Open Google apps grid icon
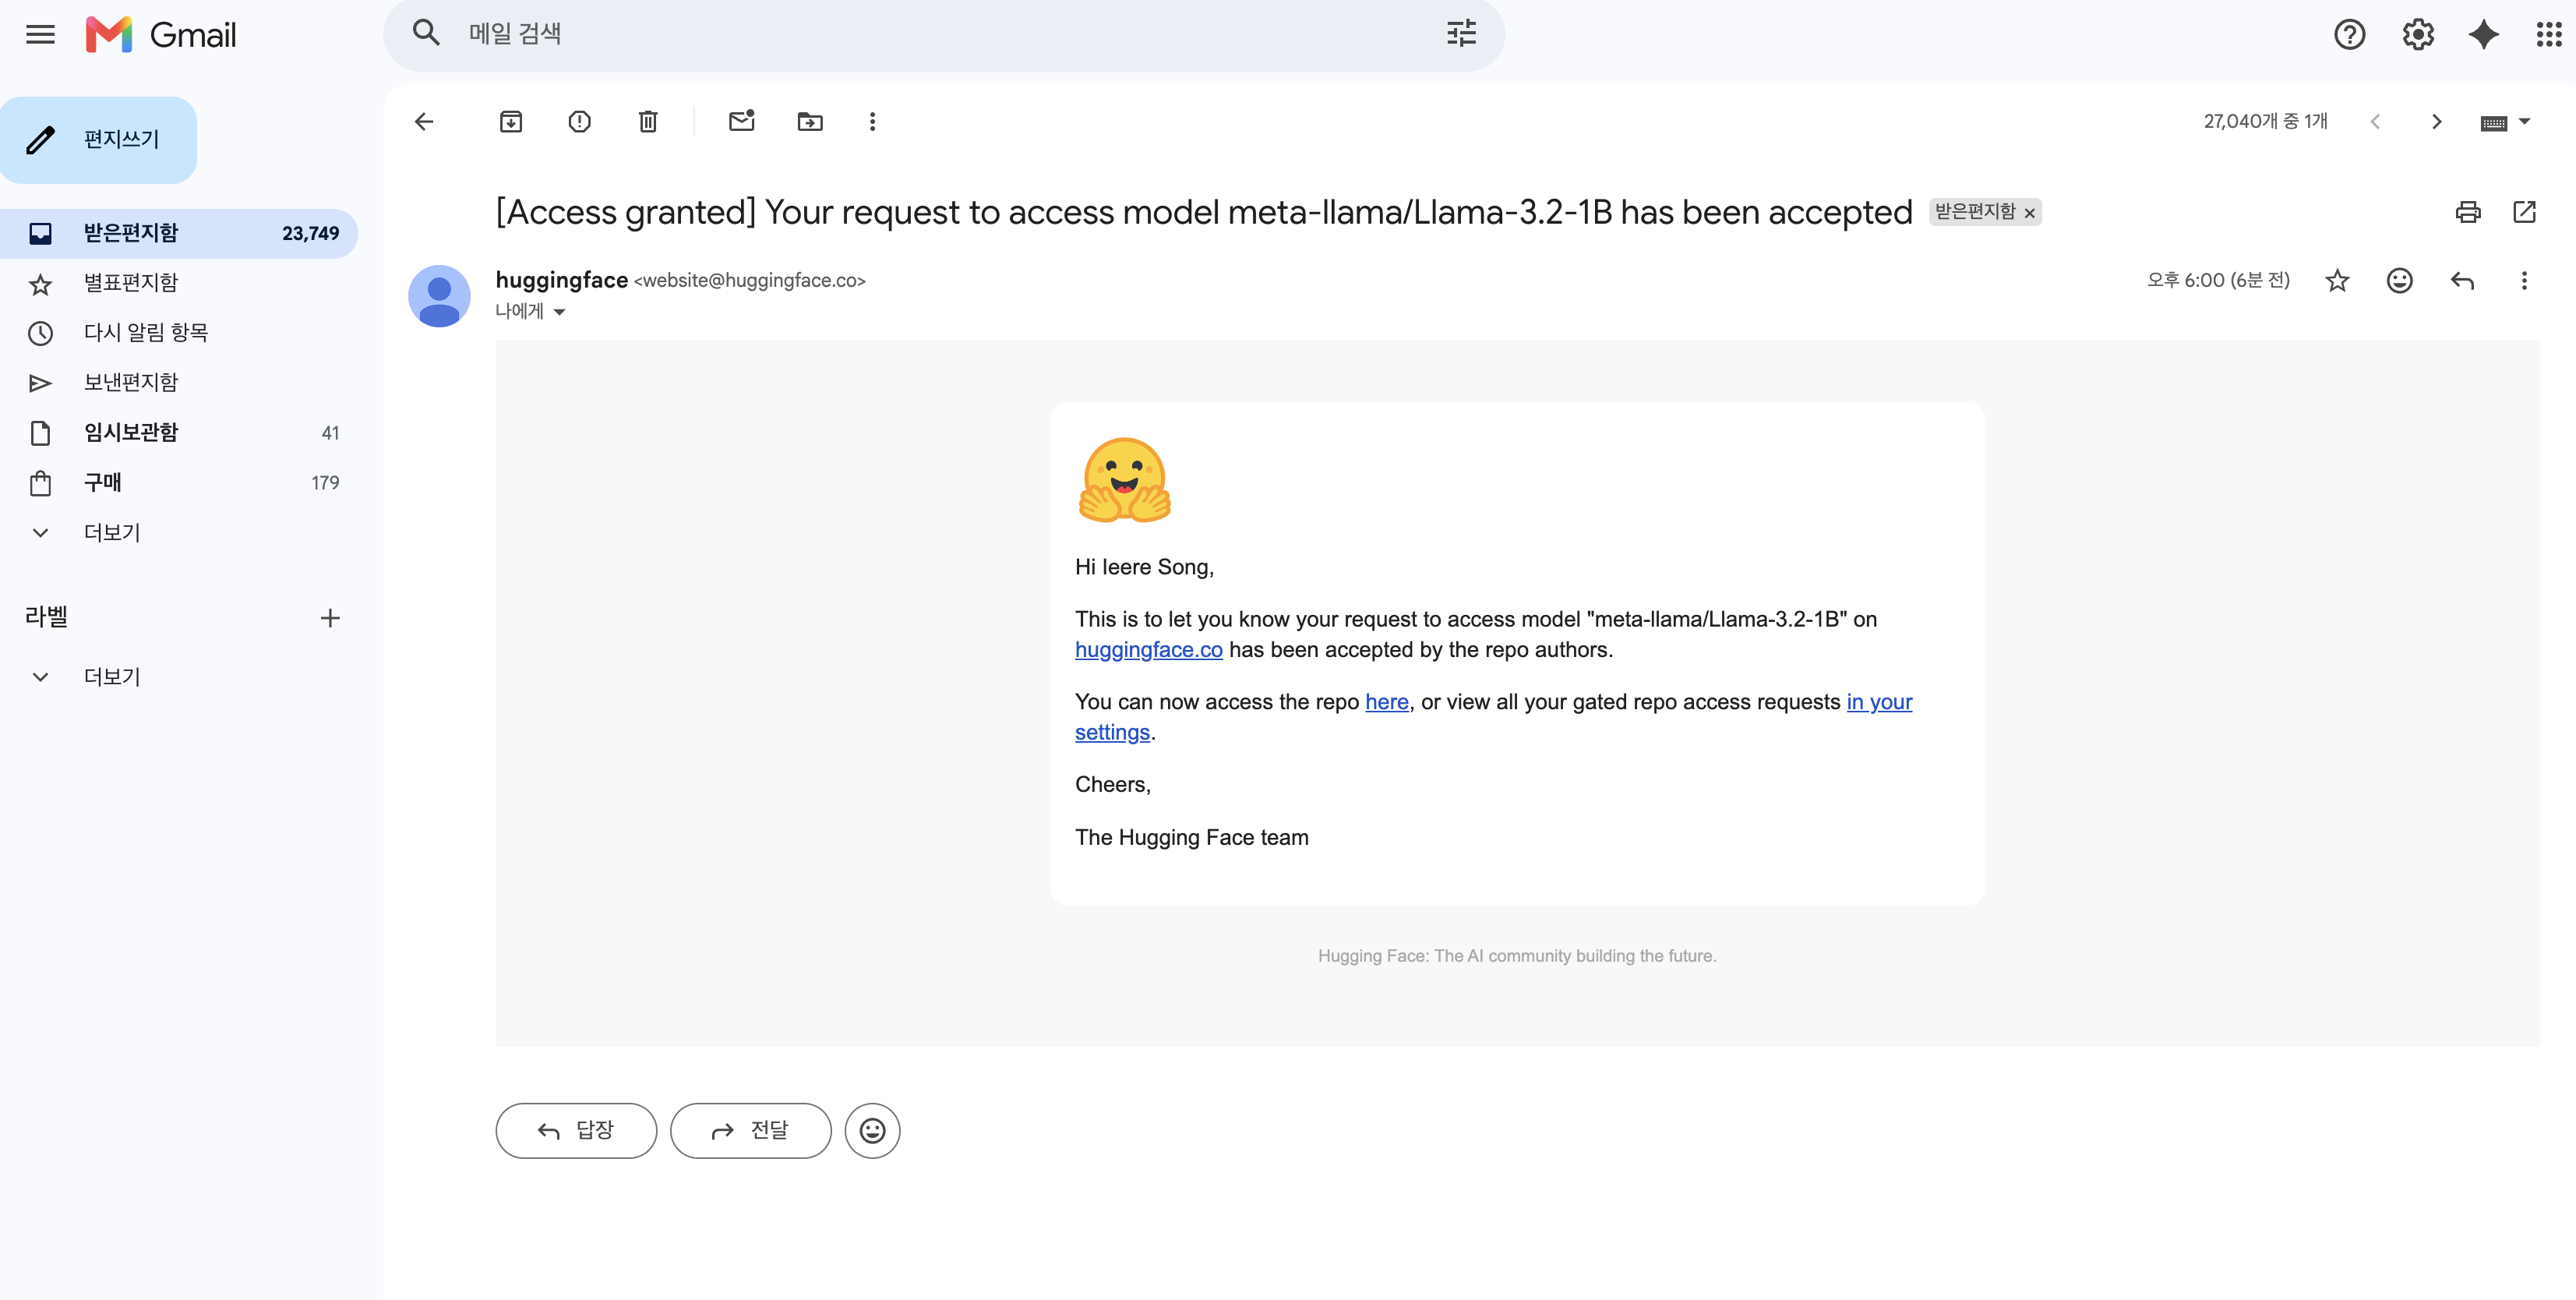 pos(2549,35)
